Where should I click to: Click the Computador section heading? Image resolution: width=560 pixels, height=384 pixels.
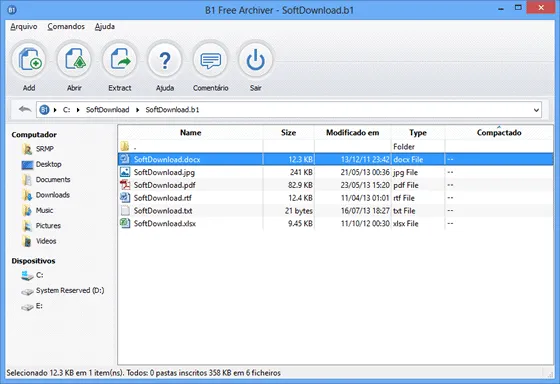coord(34,135)
